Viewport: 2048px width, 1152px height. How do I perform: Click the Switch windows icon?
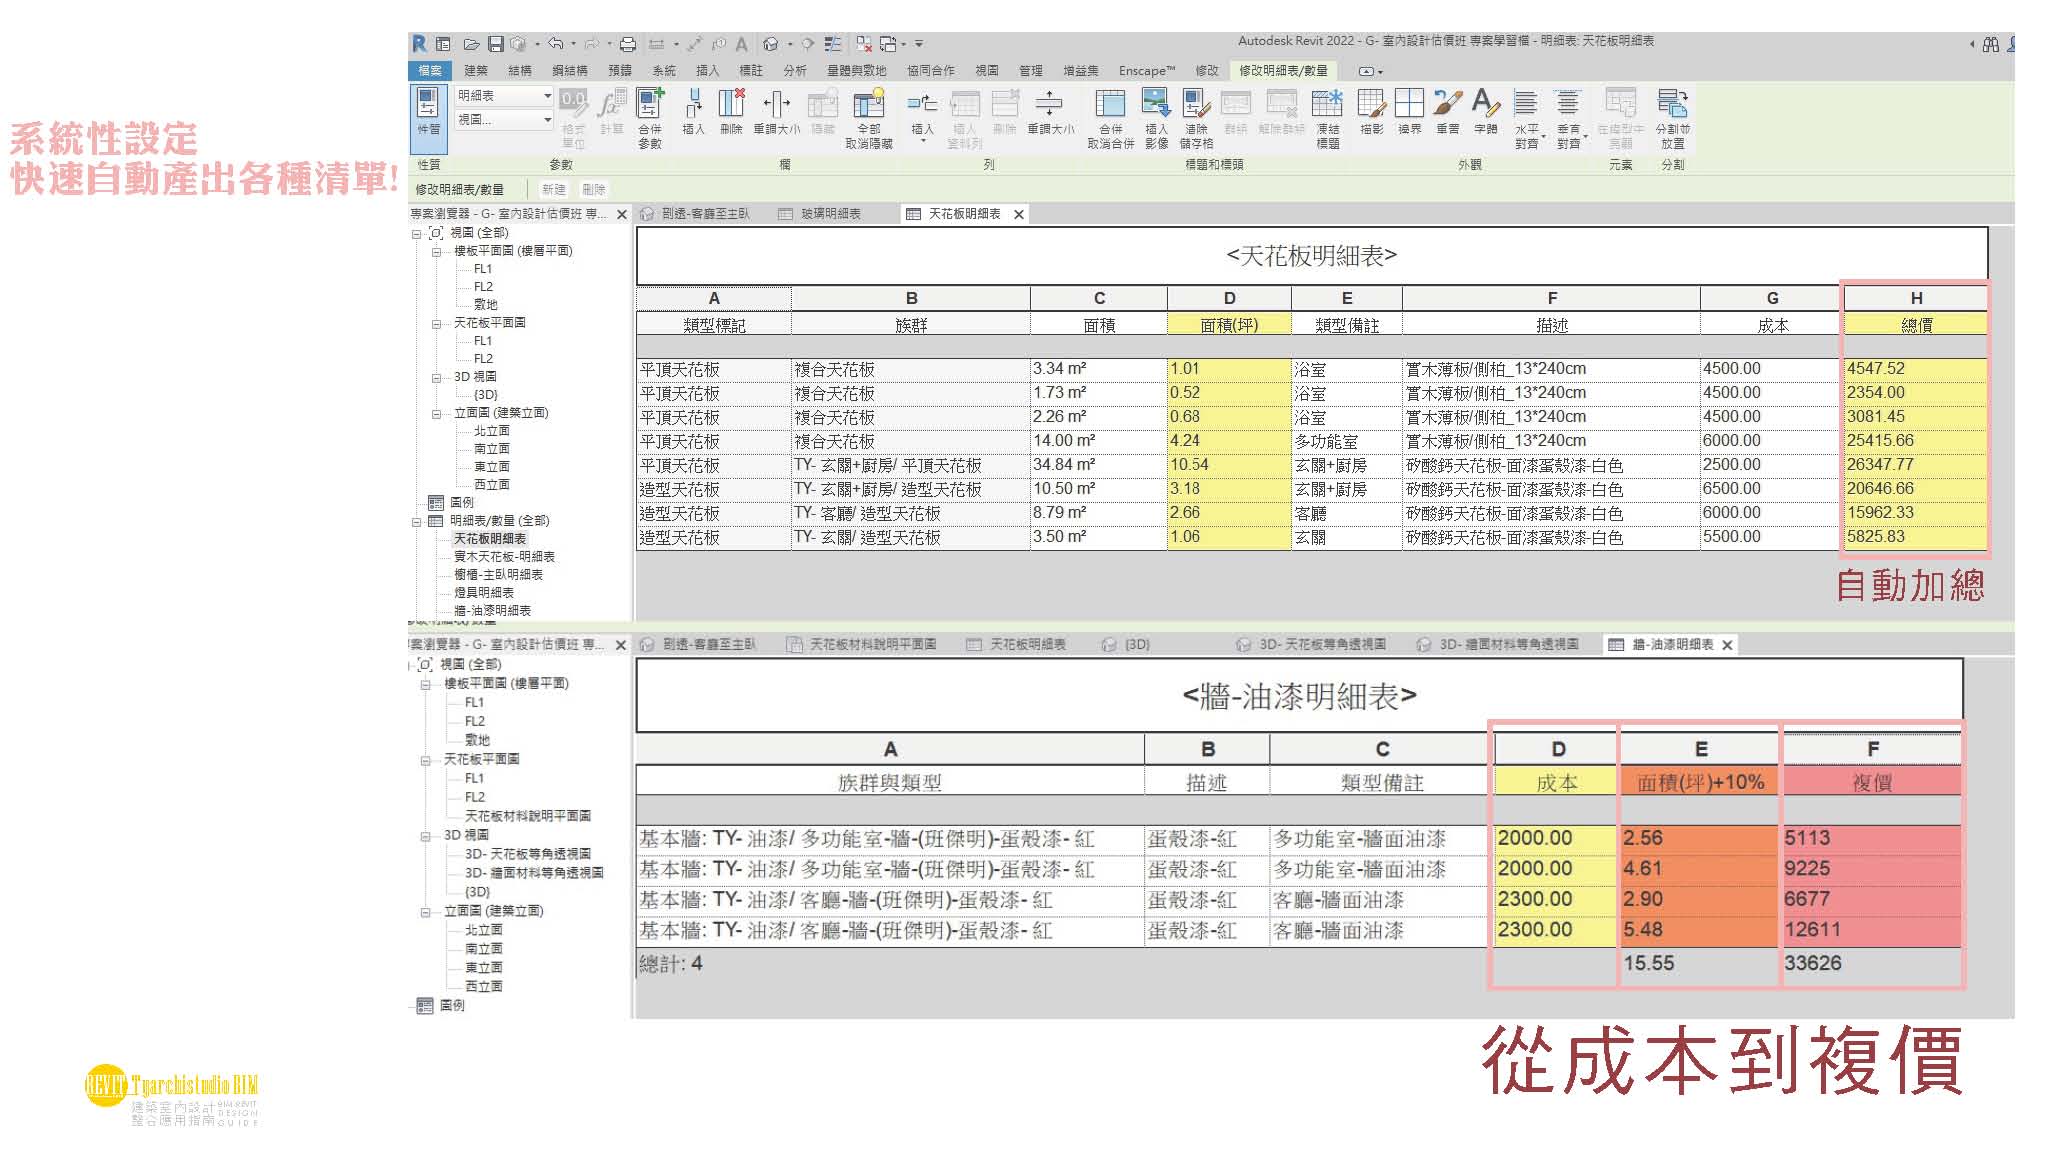888,44
